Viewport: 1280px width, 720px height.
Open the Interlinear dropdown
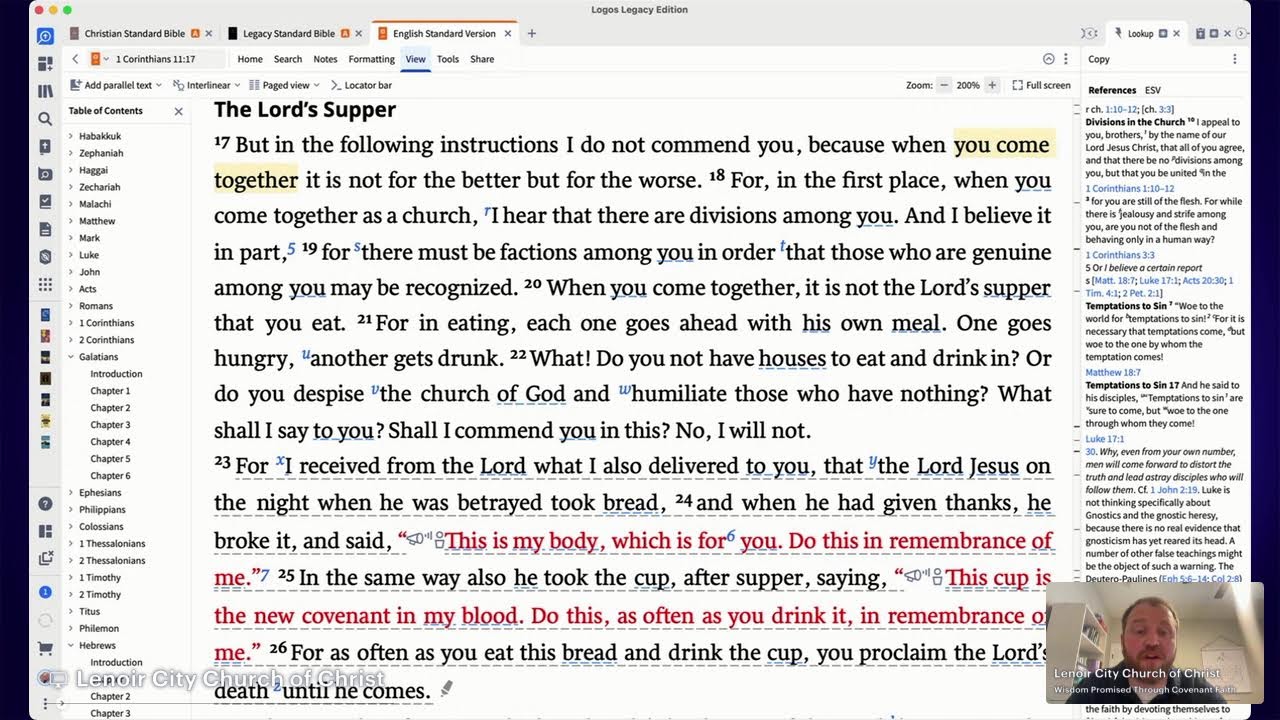pyautogui.click(x=207, y=86)
